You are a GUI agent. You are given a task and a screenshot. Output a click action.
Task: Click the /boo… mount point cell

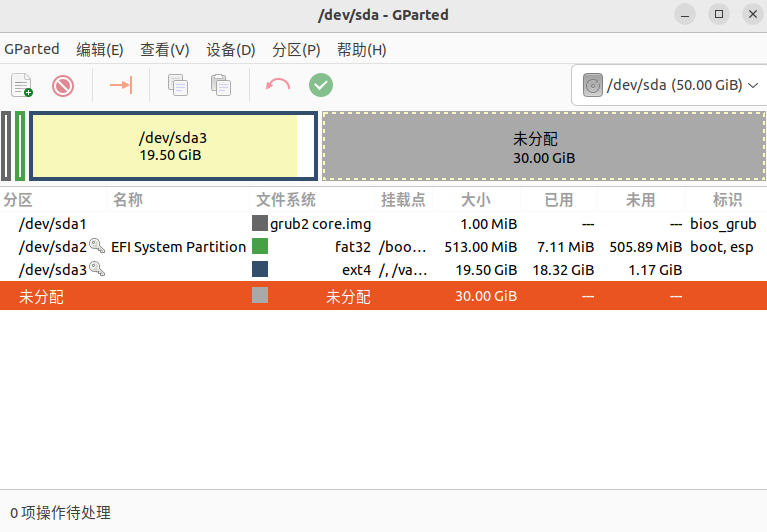pos(403,246)
